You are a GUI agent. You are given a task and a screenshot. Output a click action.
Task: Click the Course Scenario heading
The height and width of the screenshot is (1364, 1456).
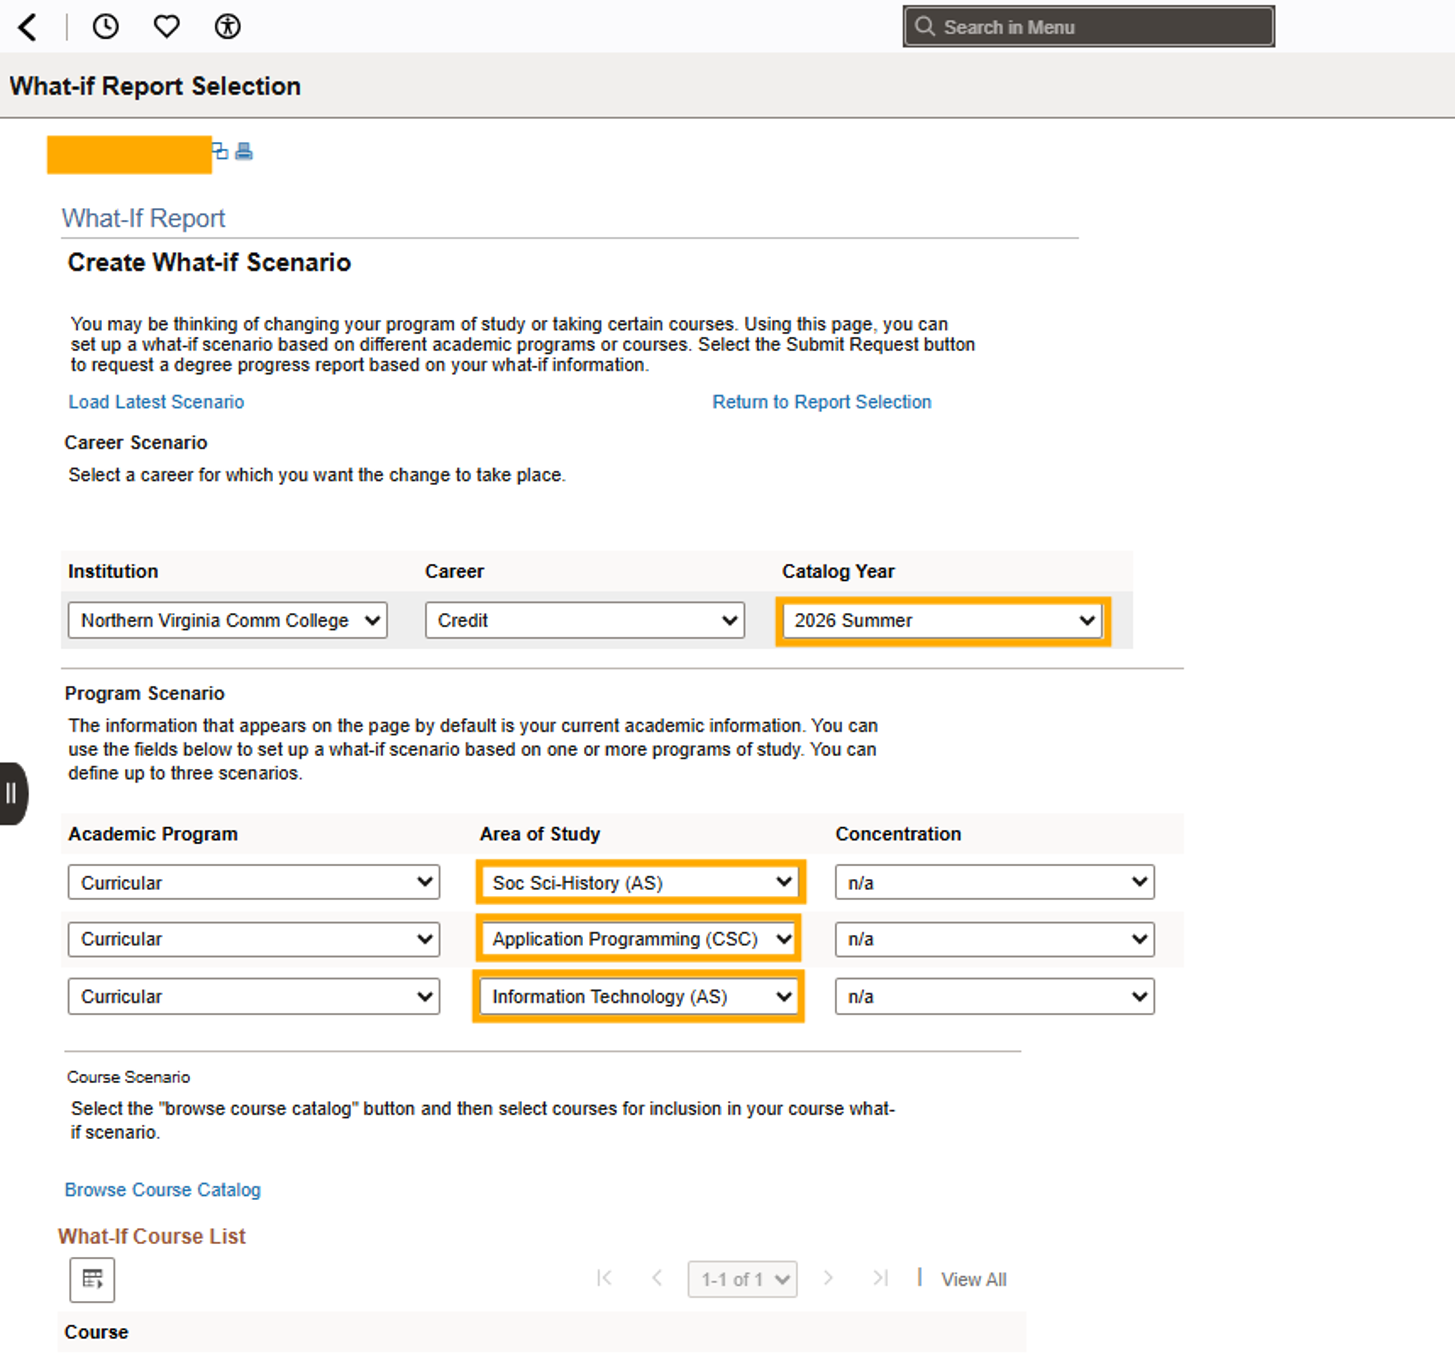128,1077
